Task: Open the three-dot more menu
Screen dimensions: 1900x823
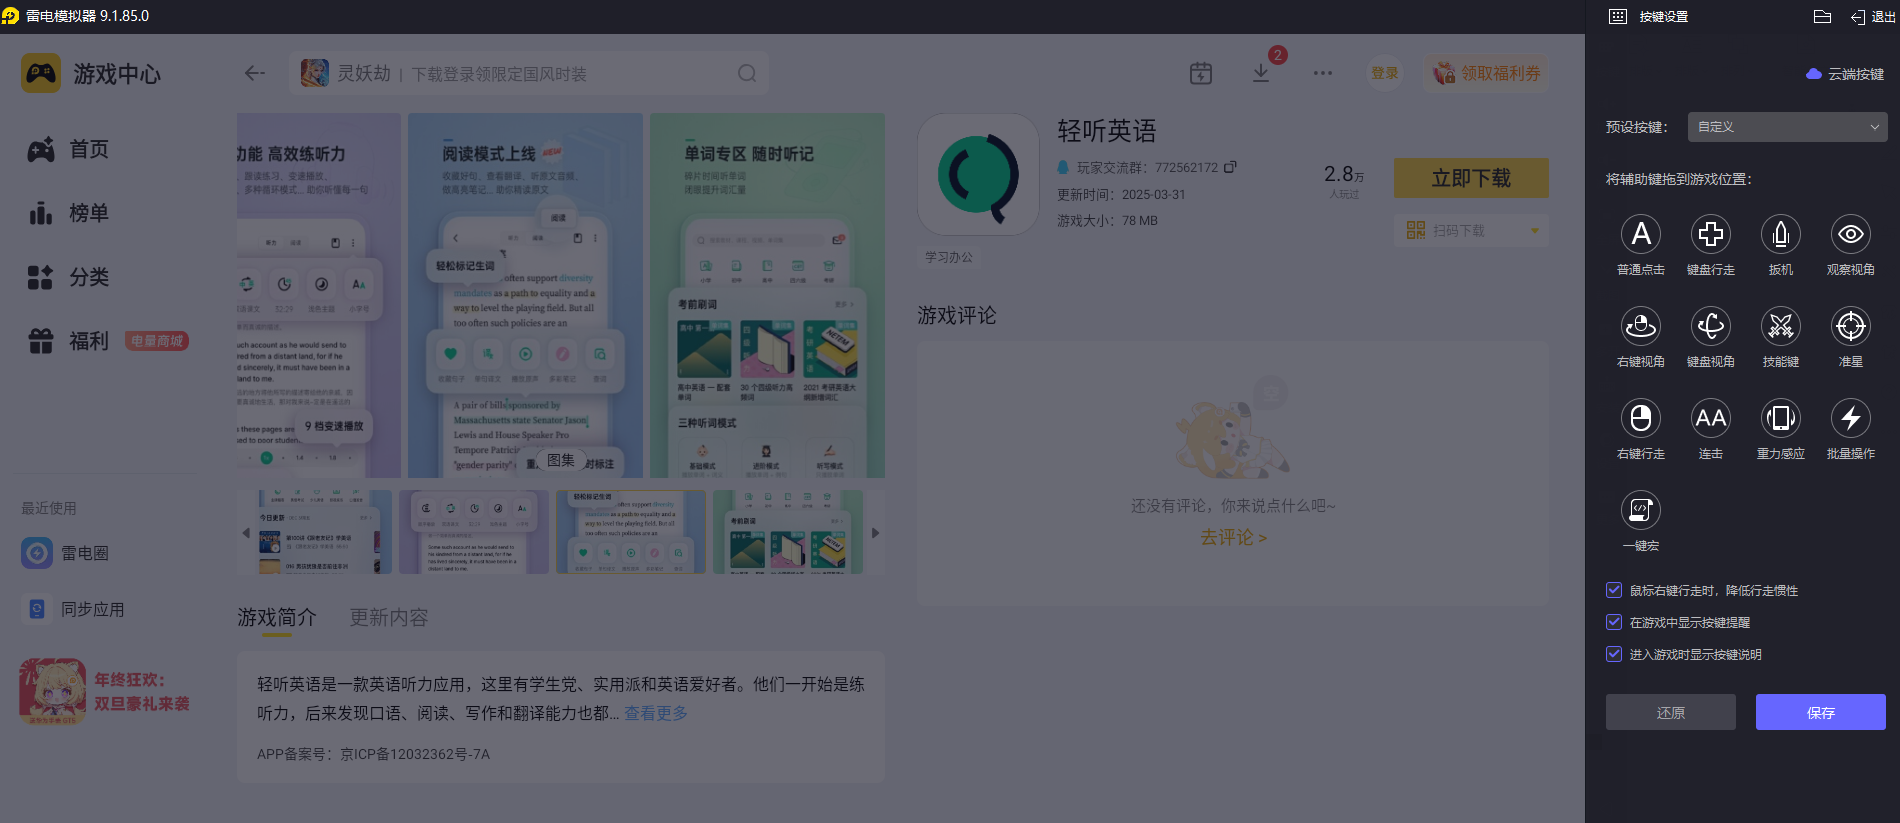Action: 1323,73
